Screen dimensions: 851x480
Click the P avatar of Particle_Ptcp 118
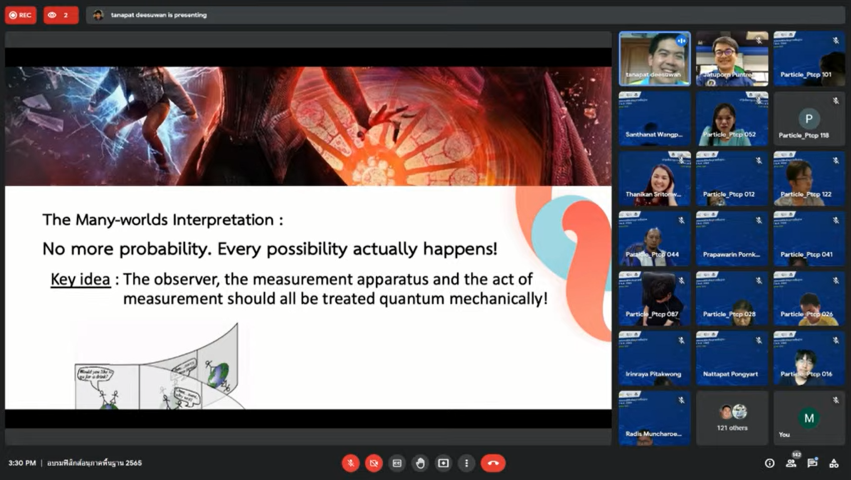[x=809, y=118]
